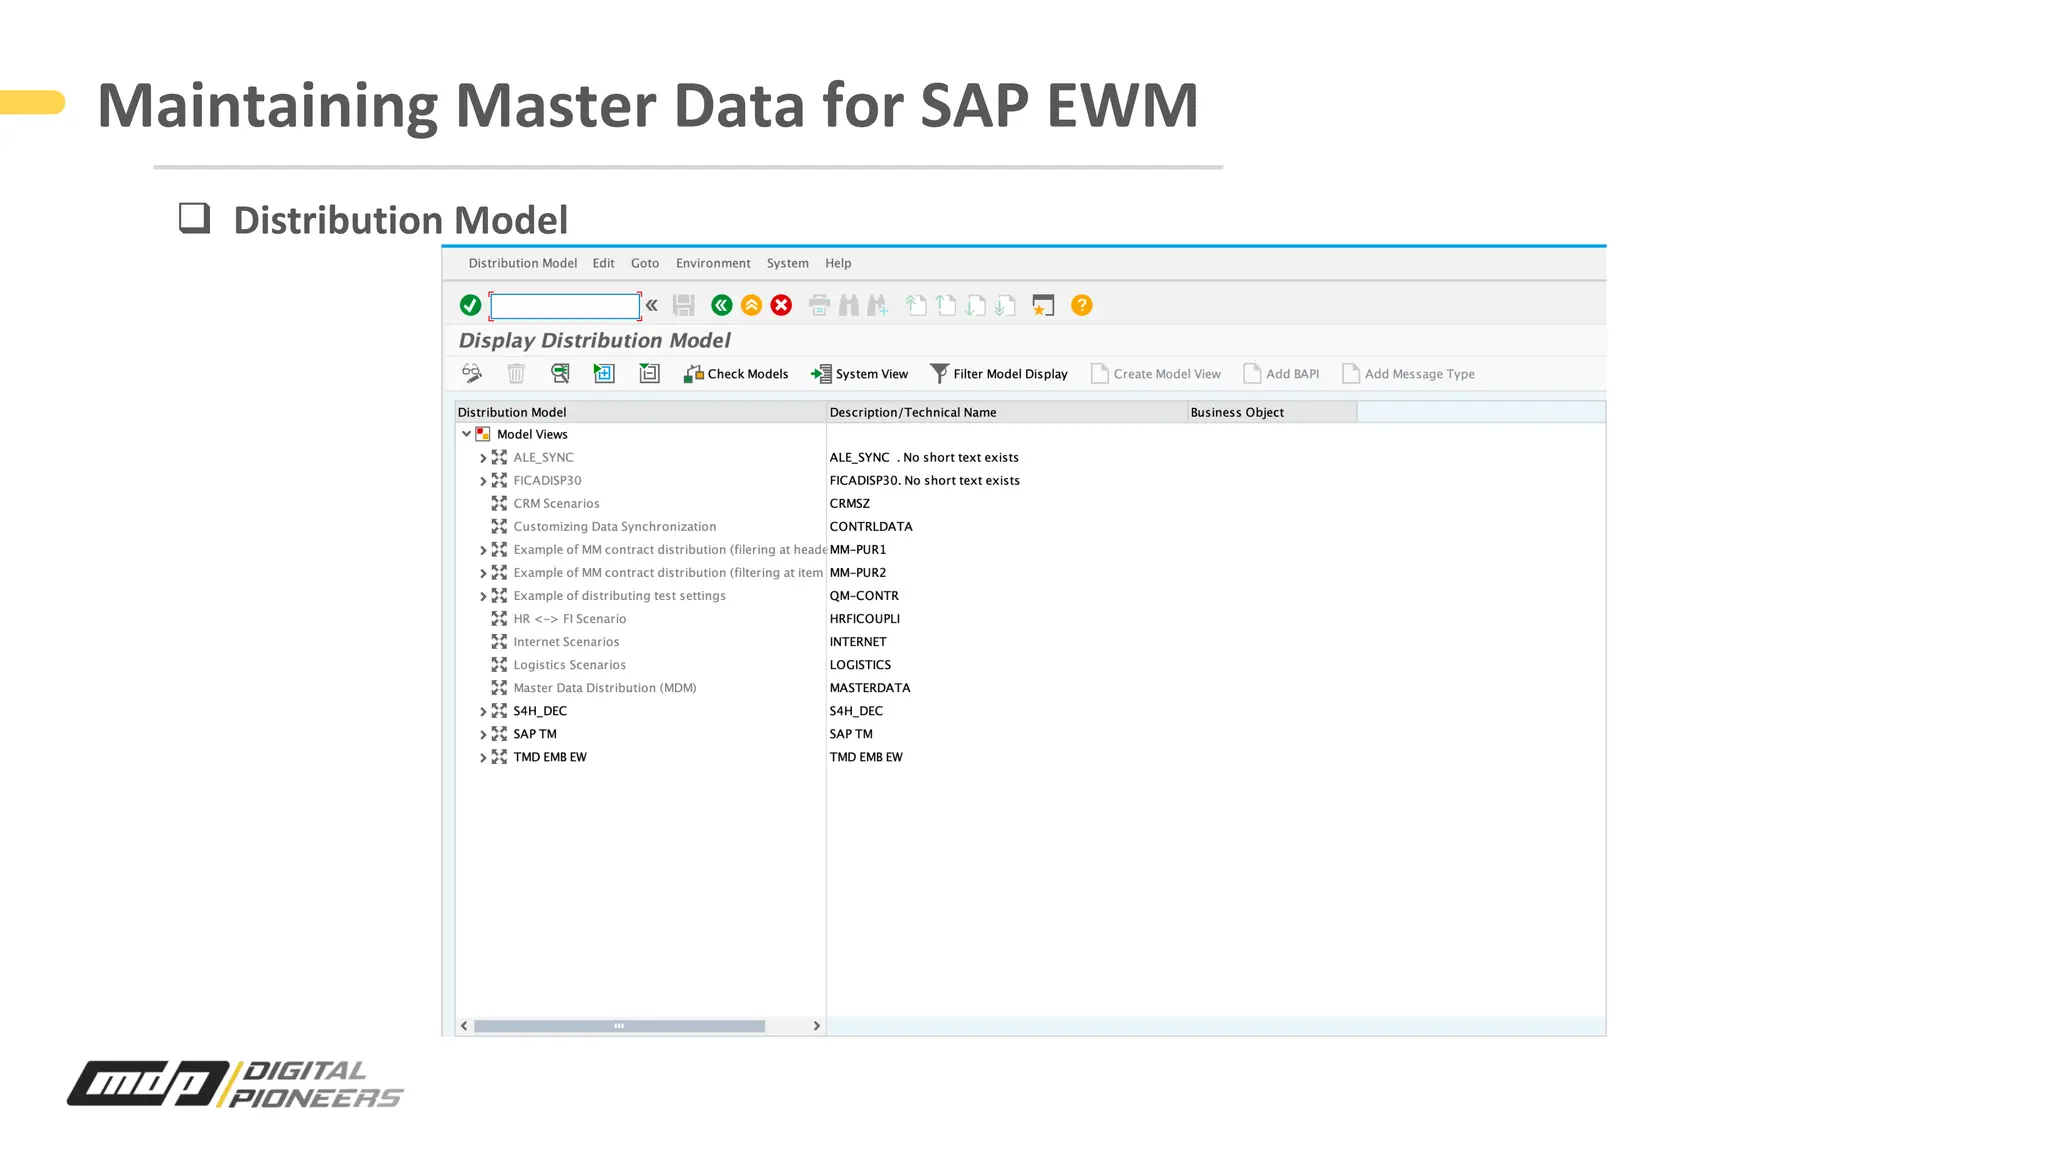Expand Example of distributing test settings
This screenshot has height=1152, width=2048.
tap(483, 596)
